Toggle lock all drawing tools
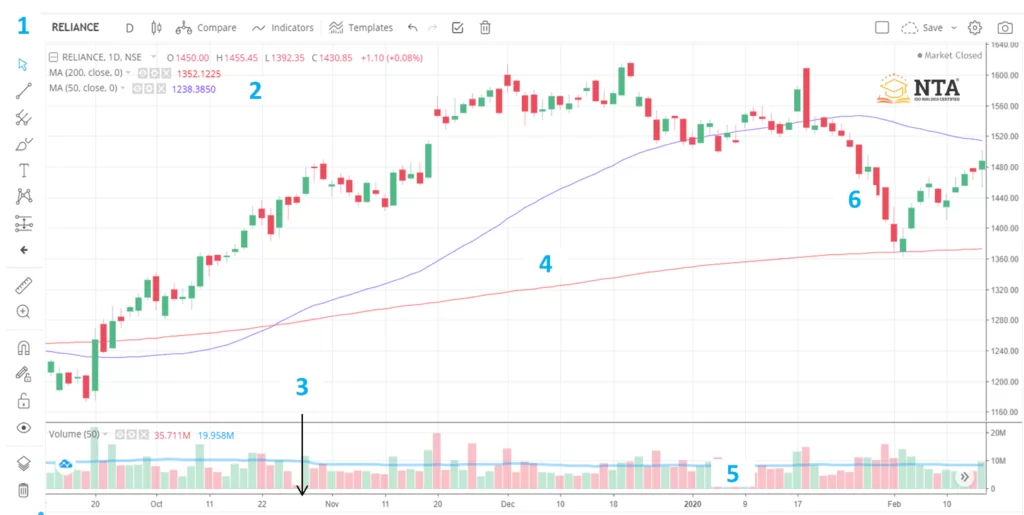Screen dimensions: 1024x515 [24, 401]
